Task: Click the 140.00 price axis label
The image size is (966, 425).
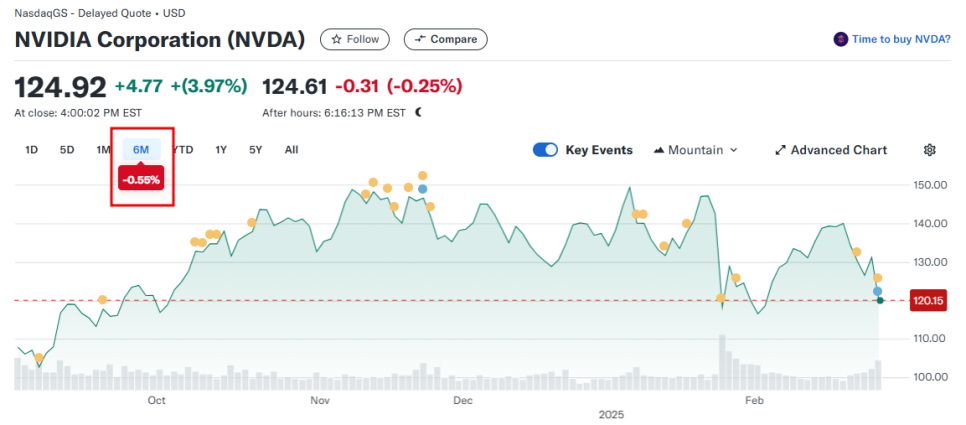Action: 929,224
